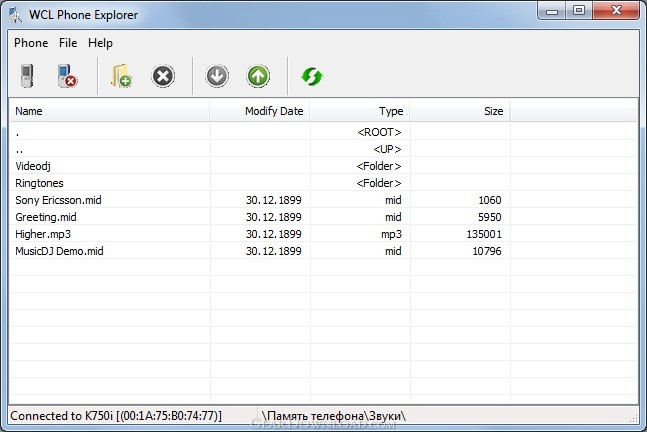This screenshot has width=647, height=432.
Task: Click the green refresh icon
Action: [312, 77]
